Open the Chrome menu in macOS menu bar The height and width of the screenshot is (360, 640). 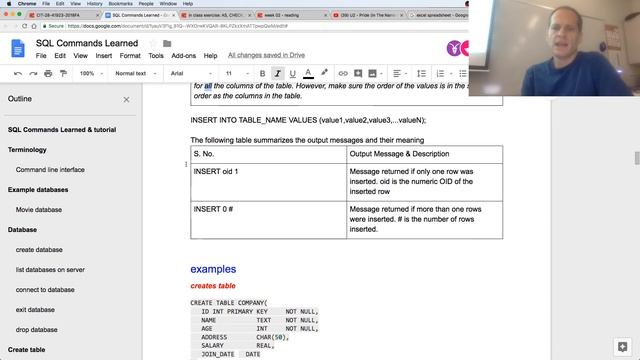[27, 4]
